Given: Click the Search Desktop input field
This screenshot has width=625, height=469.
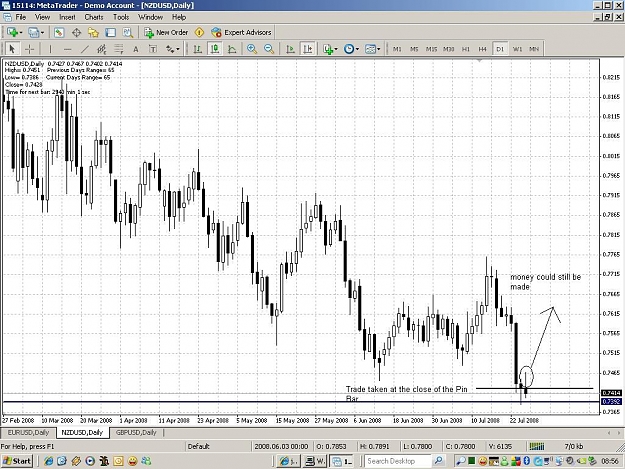Looking at the screenshot, I should point(397,461).
